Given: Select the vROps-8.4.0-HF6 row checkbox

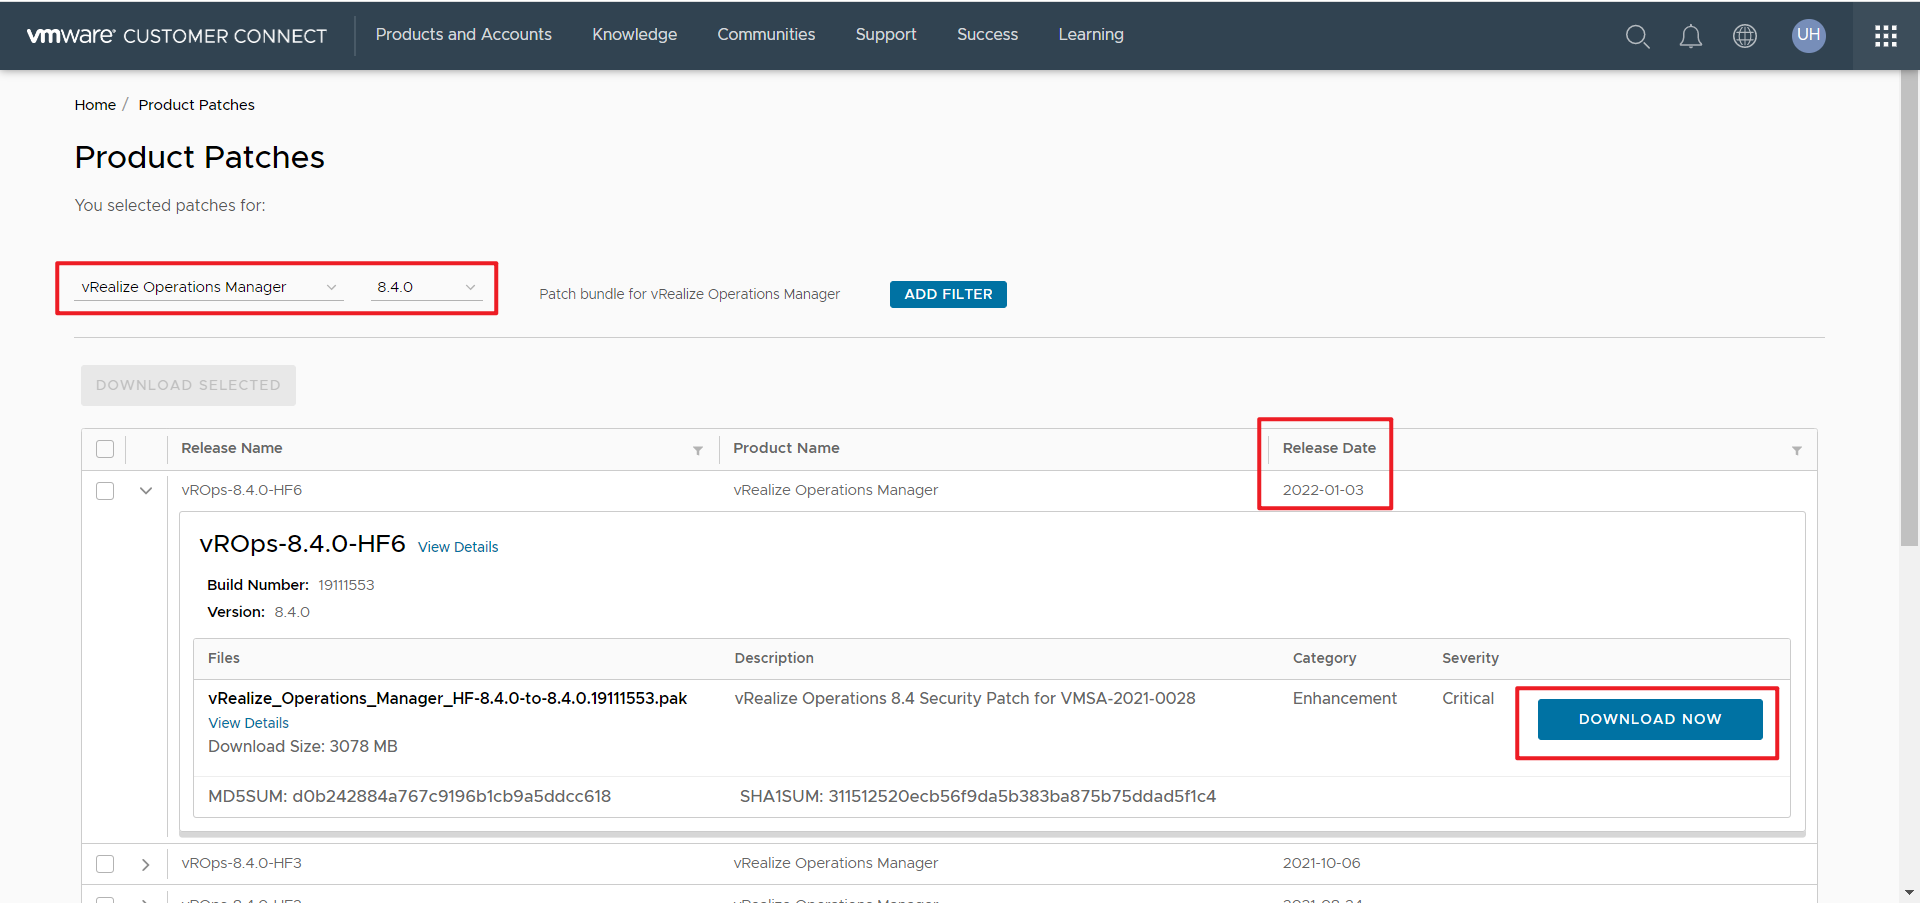Looking at the screenshot, I should tap(105, 491).
